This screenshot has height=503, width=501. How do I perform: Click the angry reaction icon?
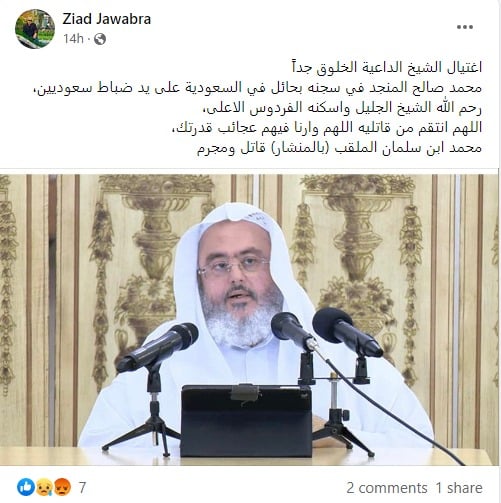pos(62,487)
